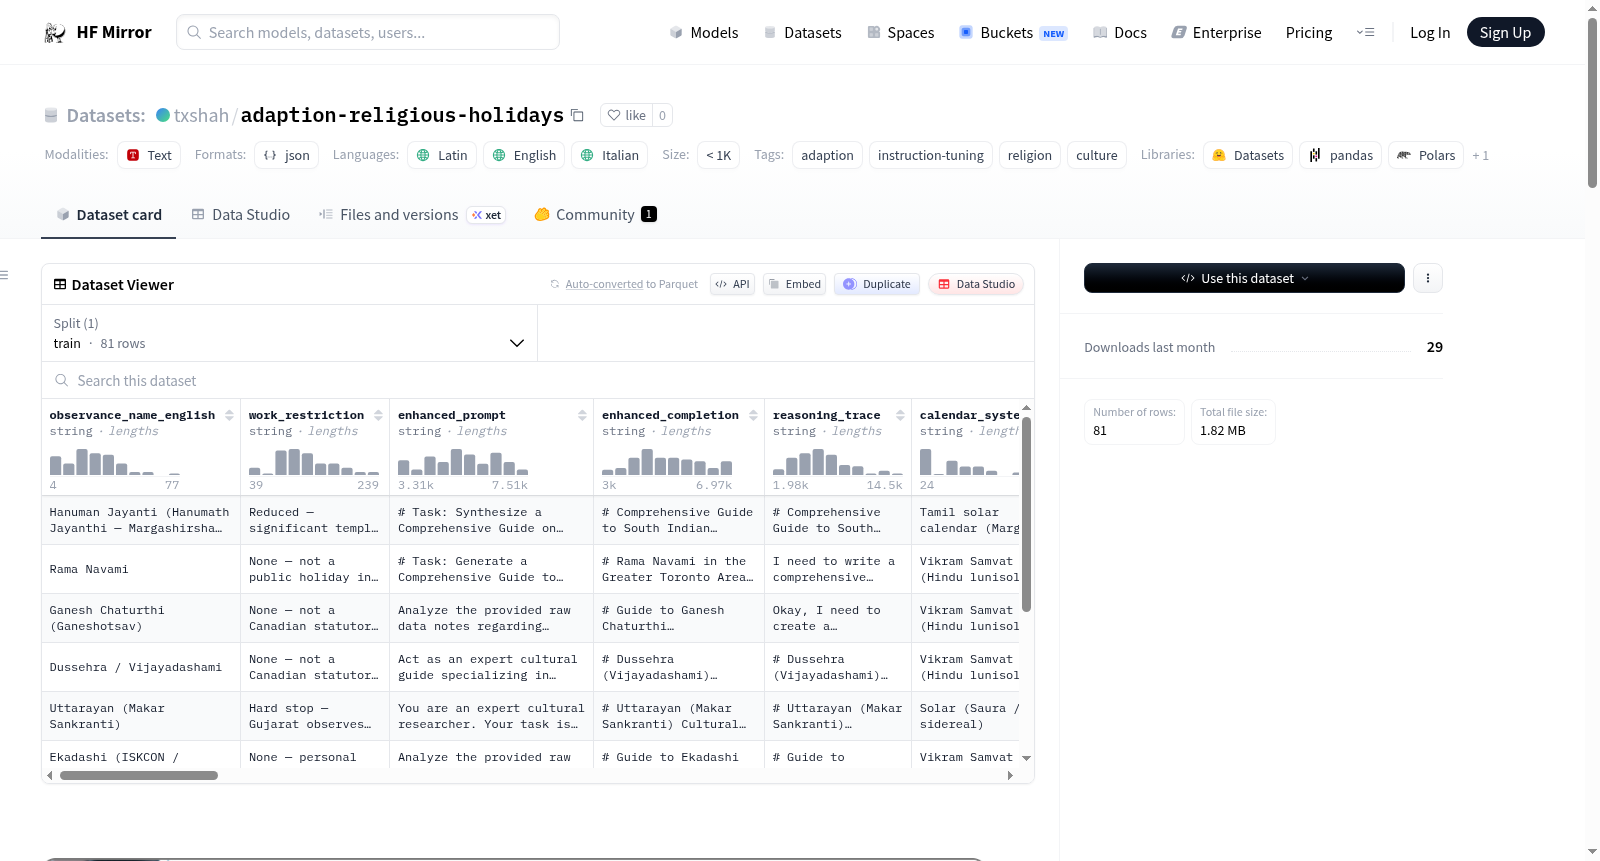Click the culture tag
This screenshot has height=861, width=1600.
tap(1096, 155)
